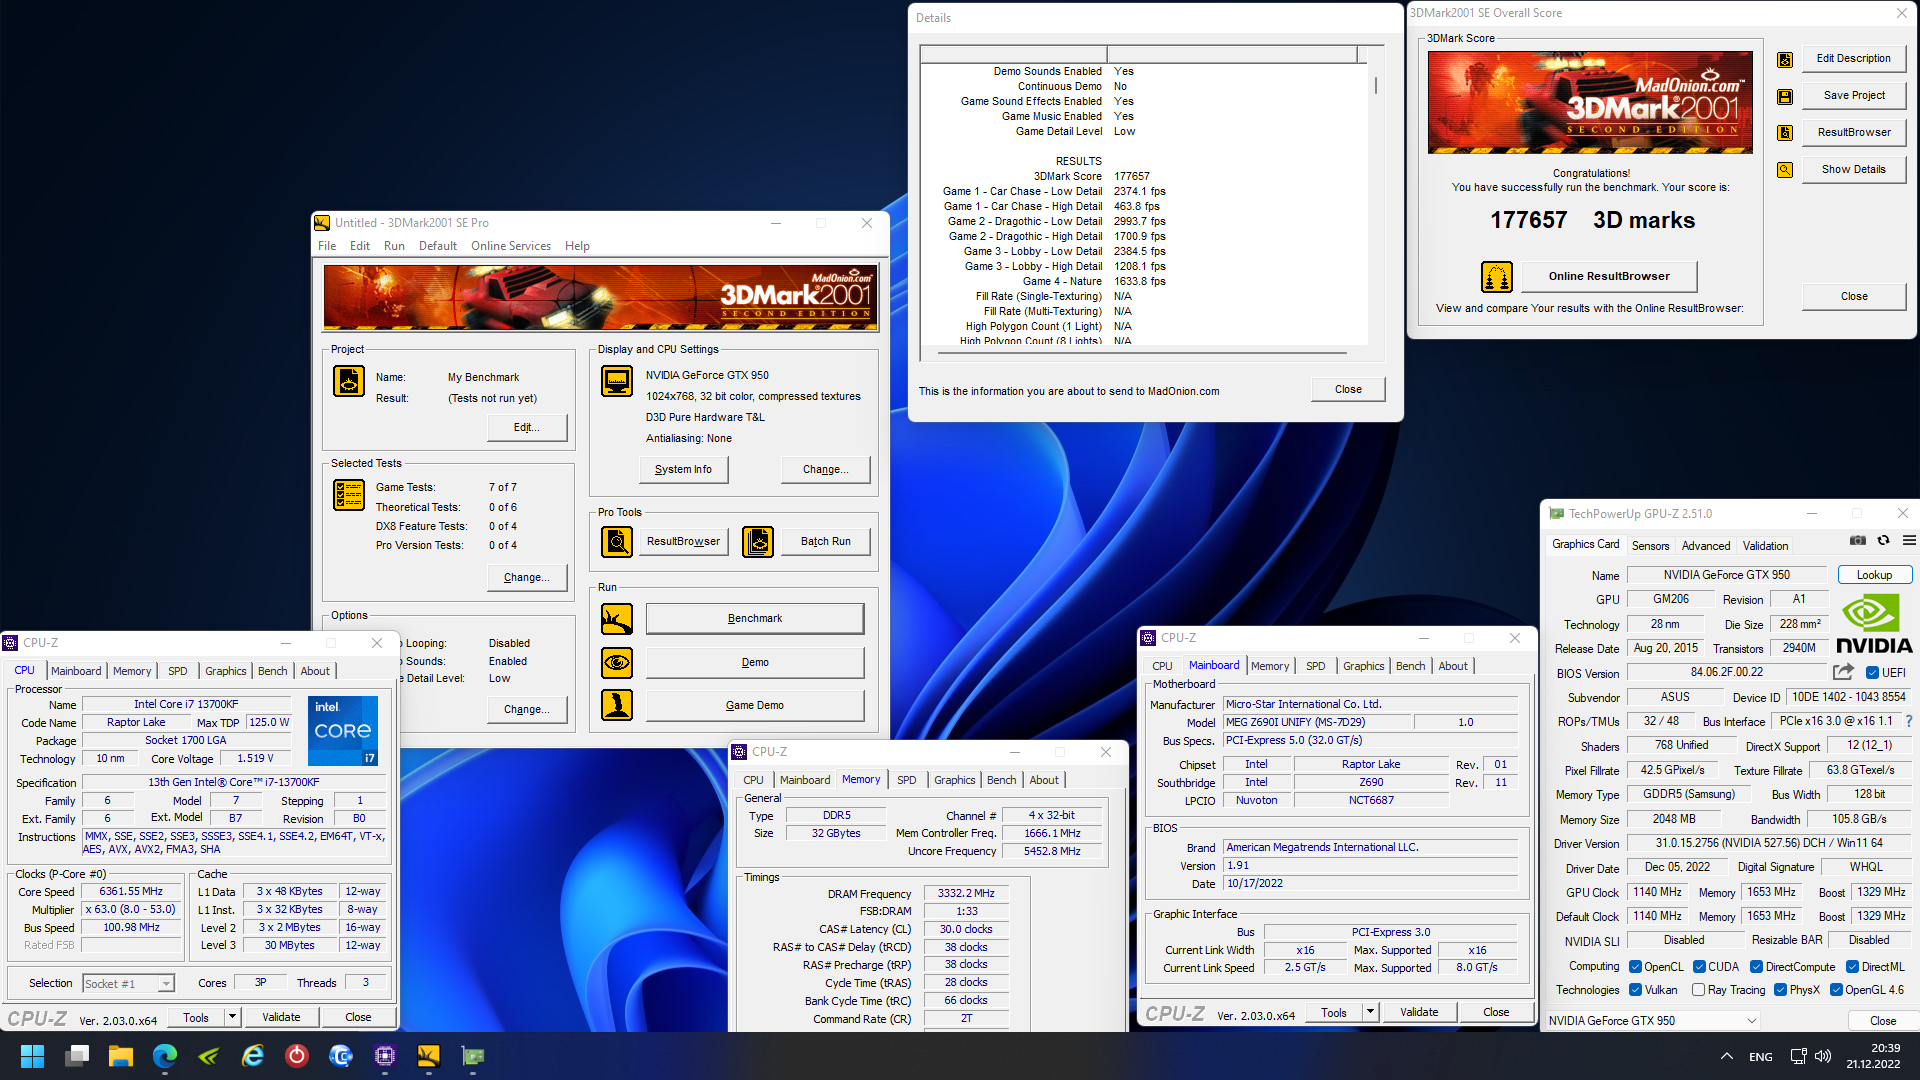Open the Online Services menu
The width and height of the screenshot is (1920, 1080).
pyautogui.click(x=511, y=246)
